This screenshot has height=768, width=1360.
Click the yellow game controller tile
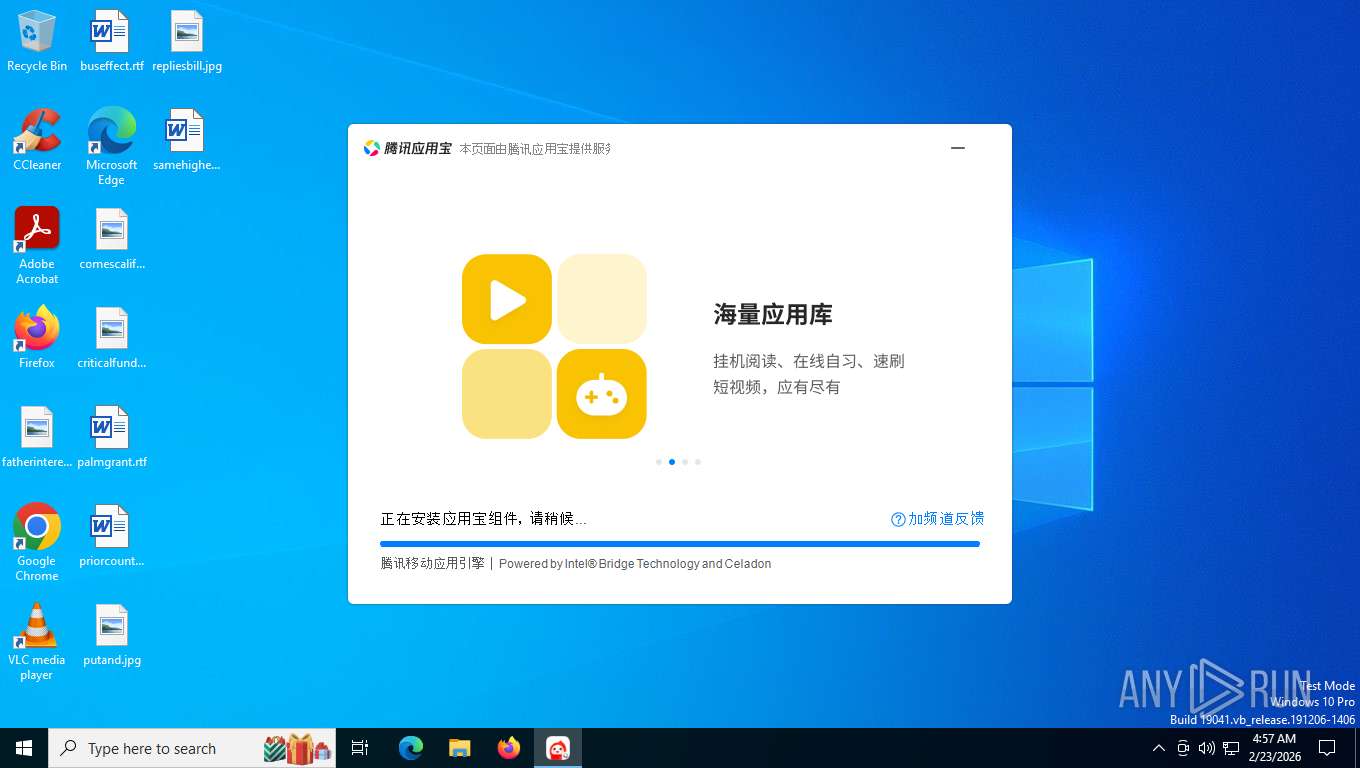[x=602, y=394]
